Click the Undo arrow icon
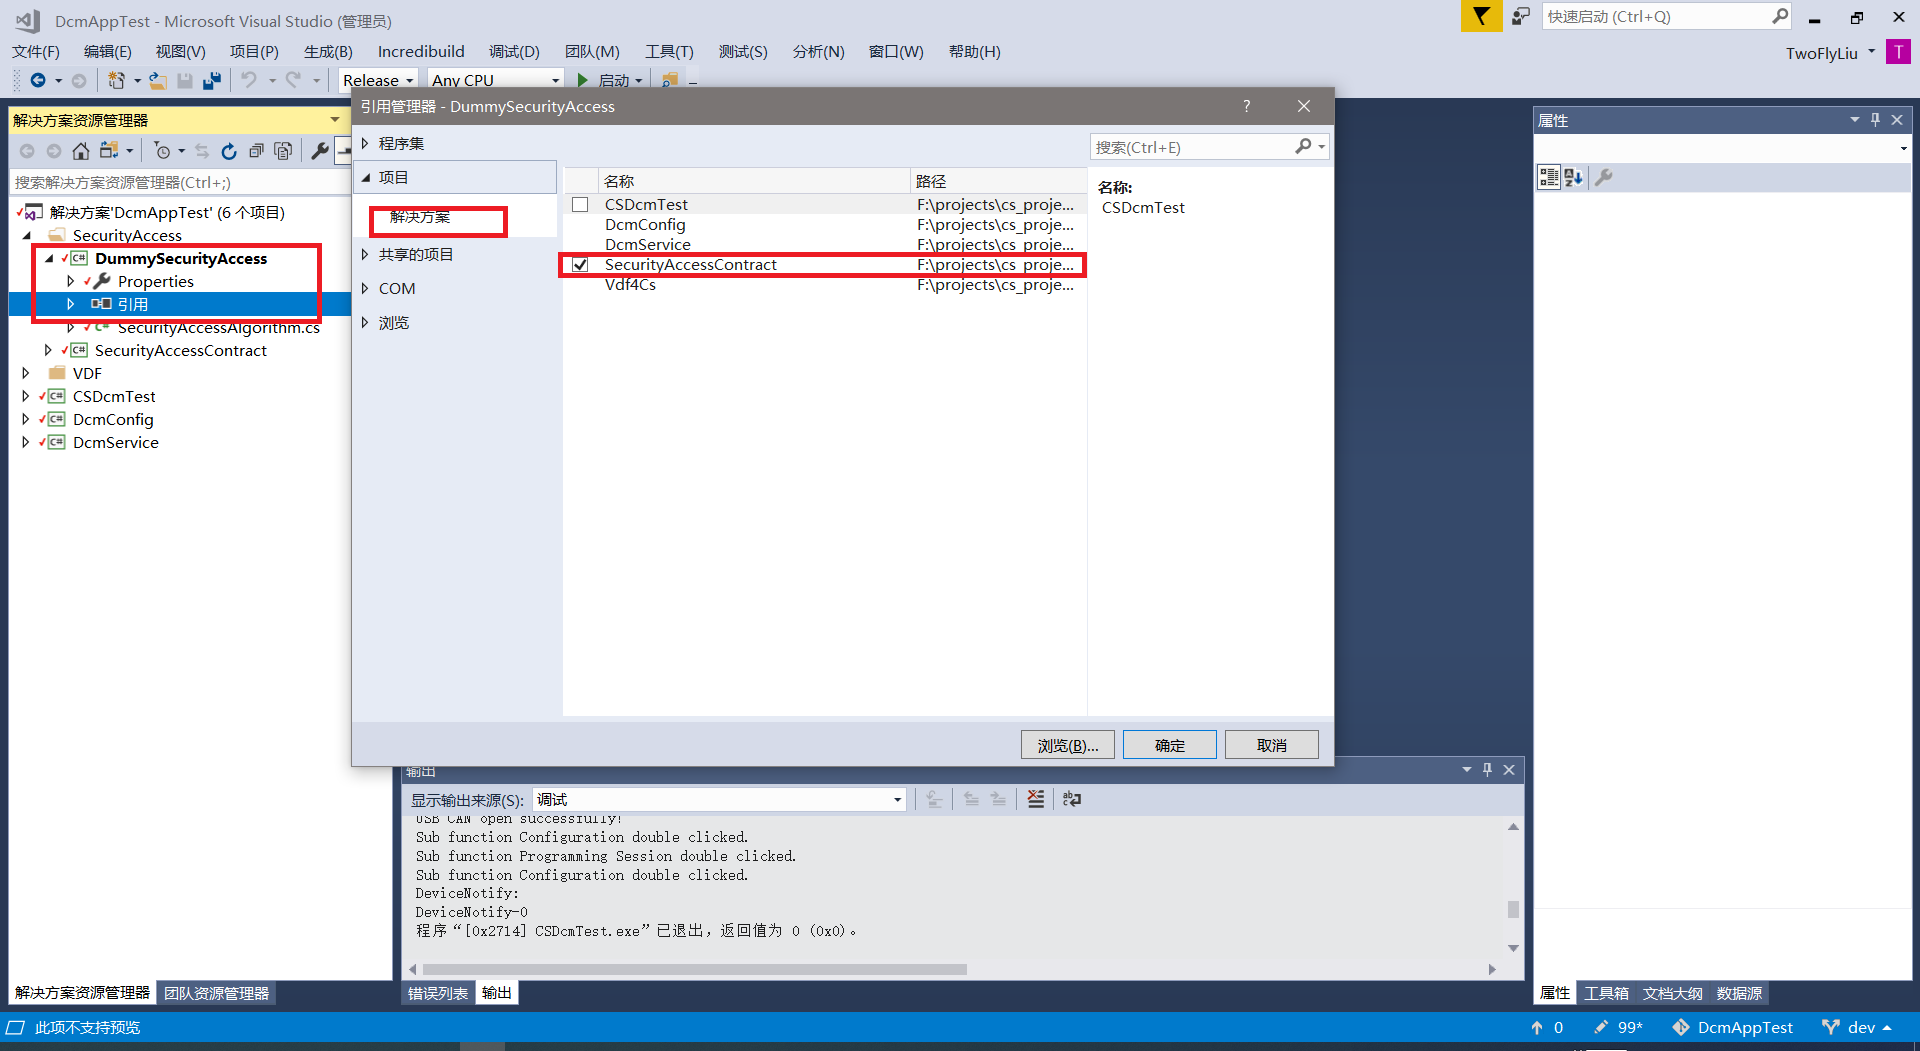 click(249, 80)
